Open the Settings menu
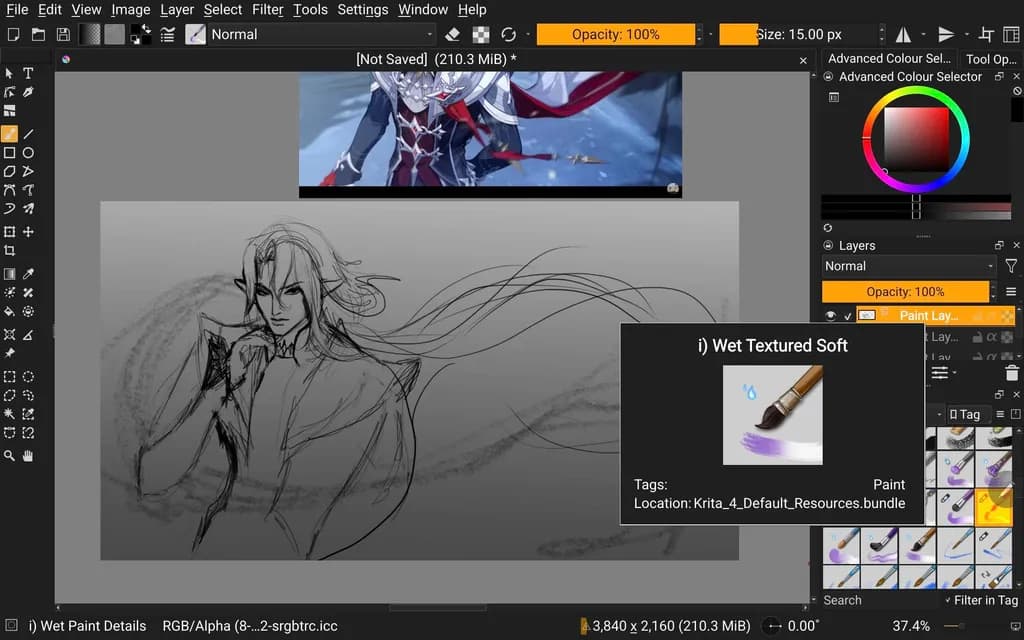The height and width of the screenshot is (640, 1024). [x=362, y=10]
